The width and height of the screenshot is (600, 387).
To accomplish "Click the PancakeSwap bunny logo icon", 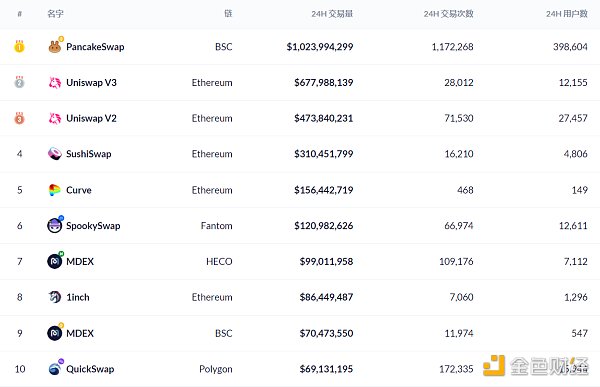I will (55, 47).
